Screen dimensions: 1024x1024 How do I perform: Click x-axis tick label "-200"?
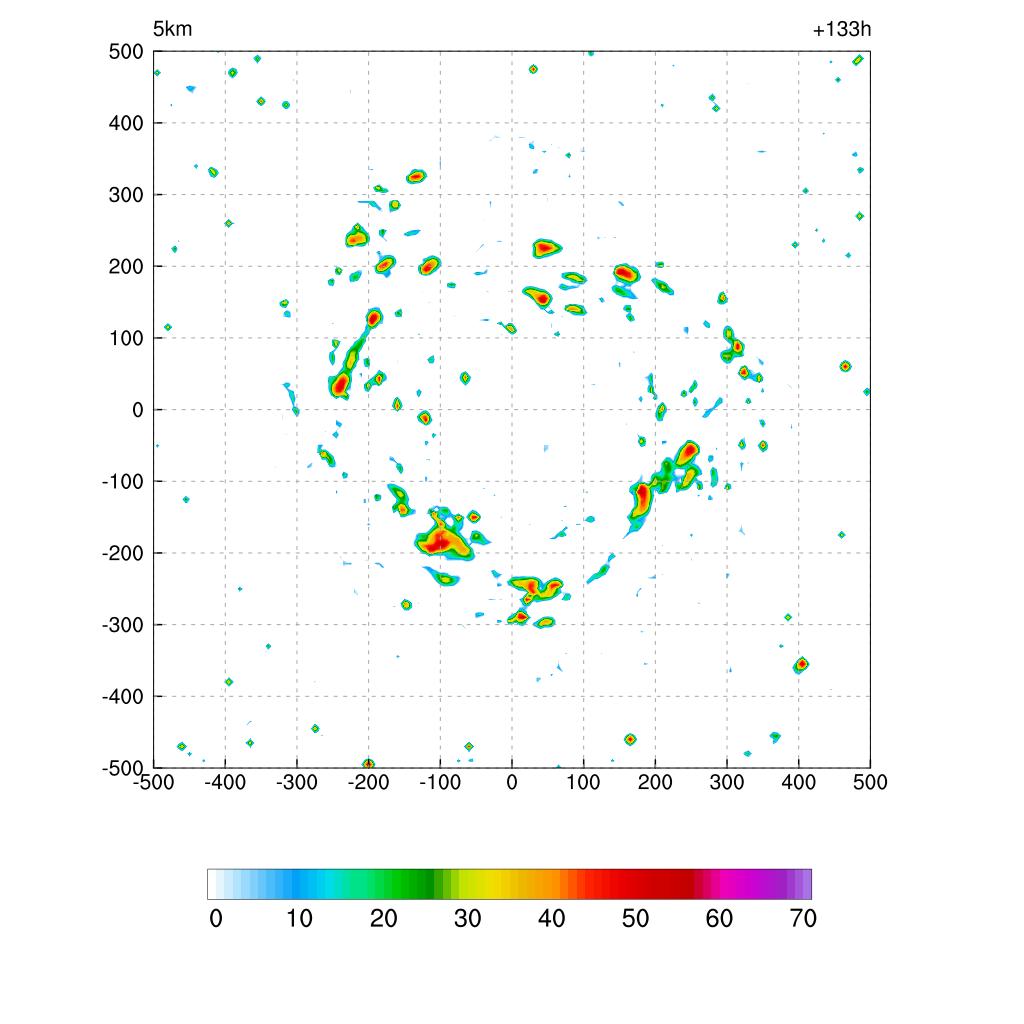point(368,782)
